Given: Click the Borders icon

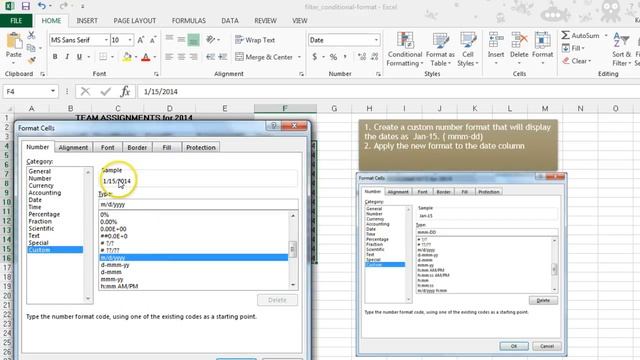Looking at the screenshot, I should (103, 57).
